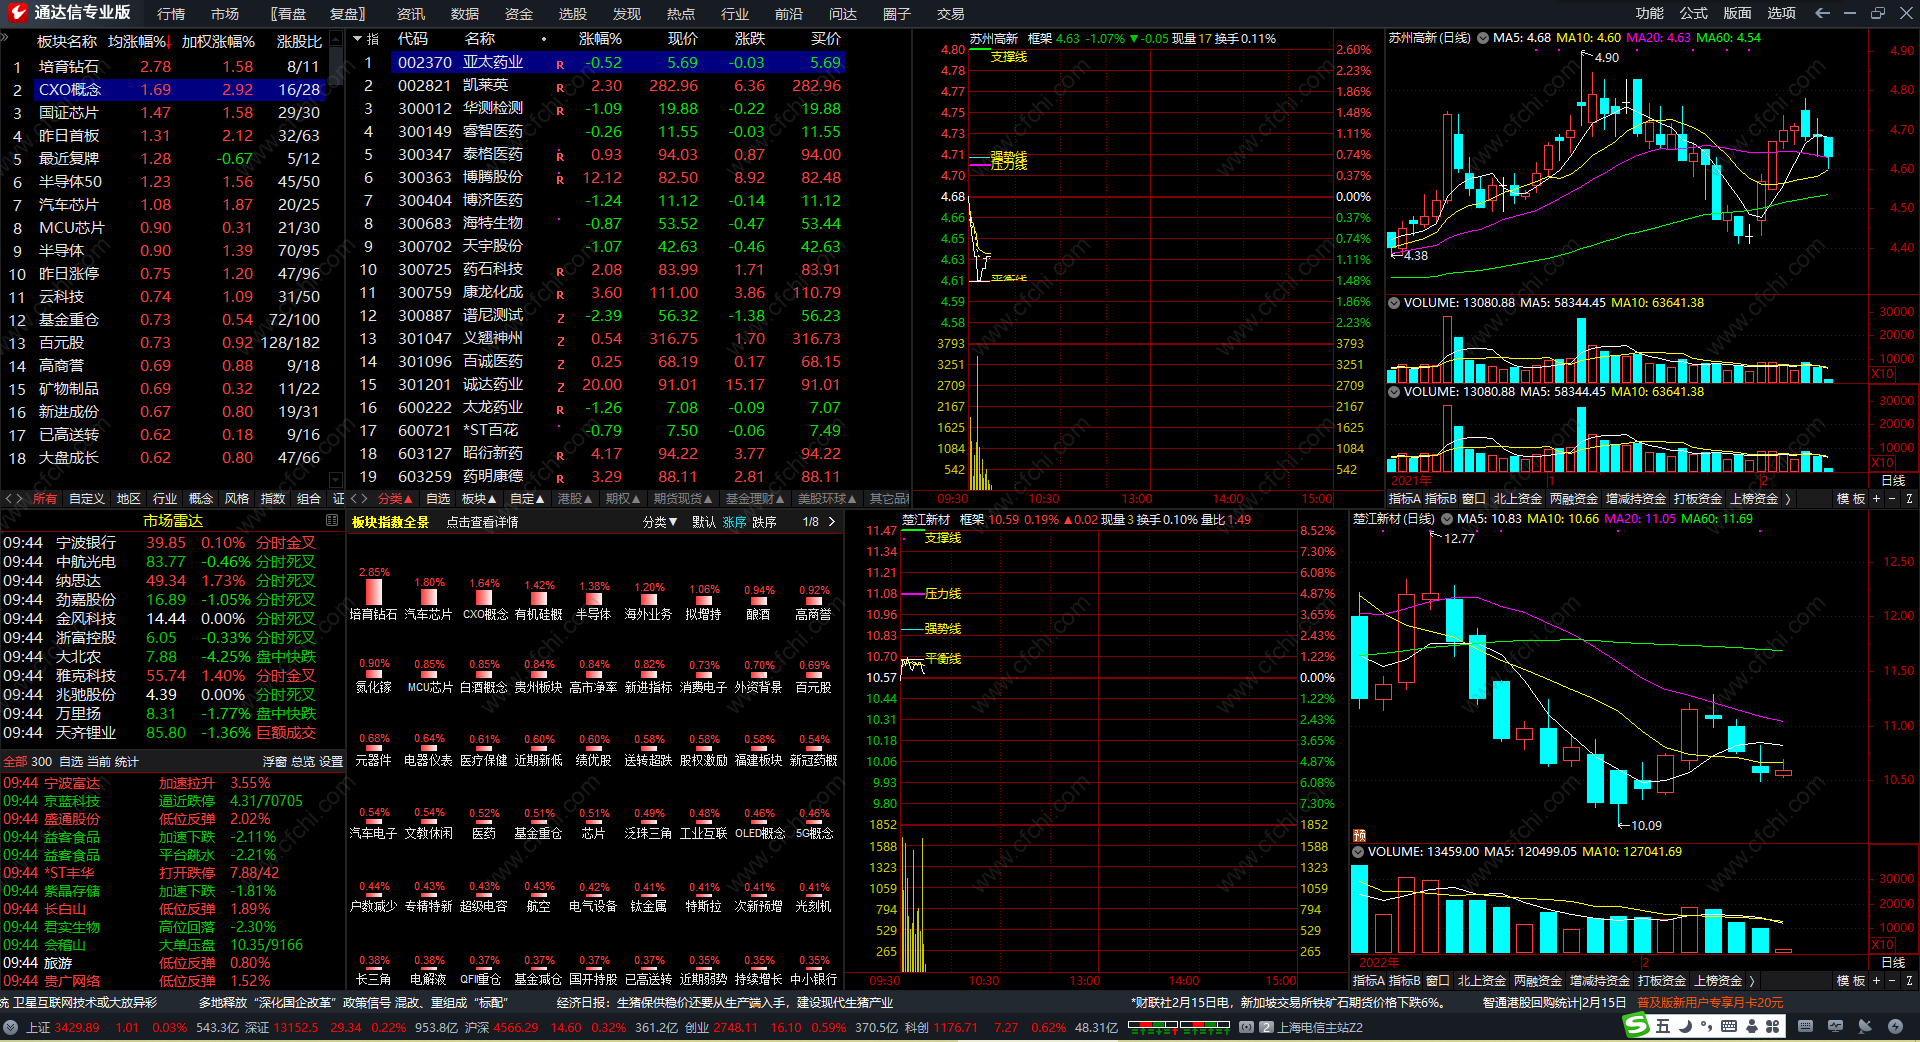The image size is (1920, 1042).
Task: Toggle first VOLUME indicator circle in upper chart
Action: click(1393, 303)
